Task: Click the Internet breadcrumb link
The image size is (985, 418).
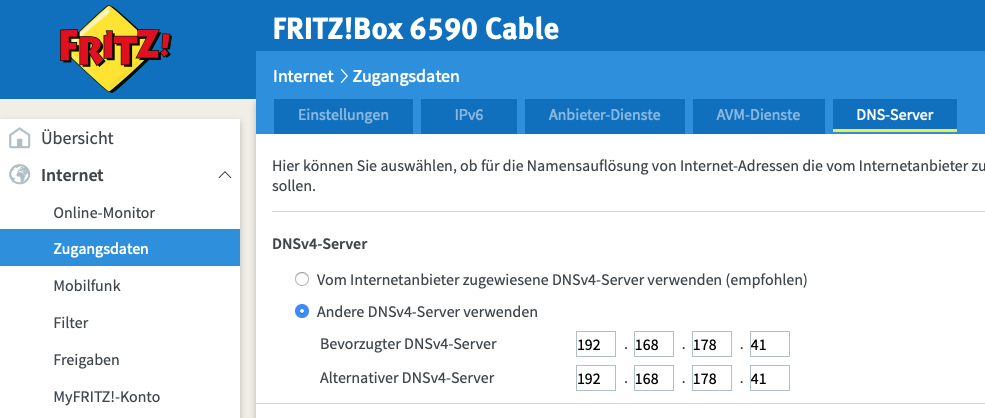Action: (x=303, y=76)
